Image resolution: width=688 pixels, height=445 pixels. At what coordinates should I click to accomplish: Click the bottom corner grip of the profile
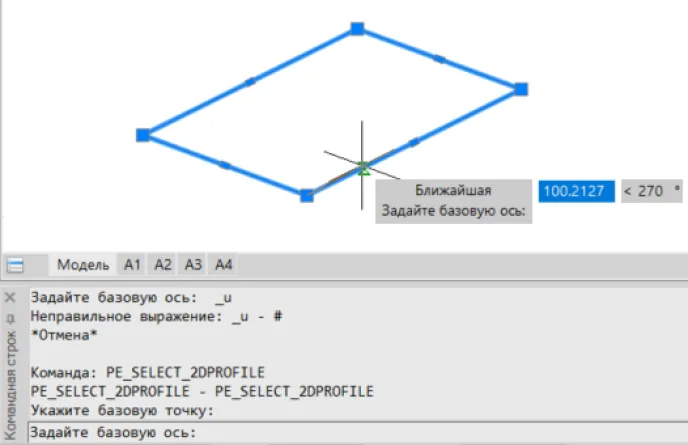pos(307,195)
